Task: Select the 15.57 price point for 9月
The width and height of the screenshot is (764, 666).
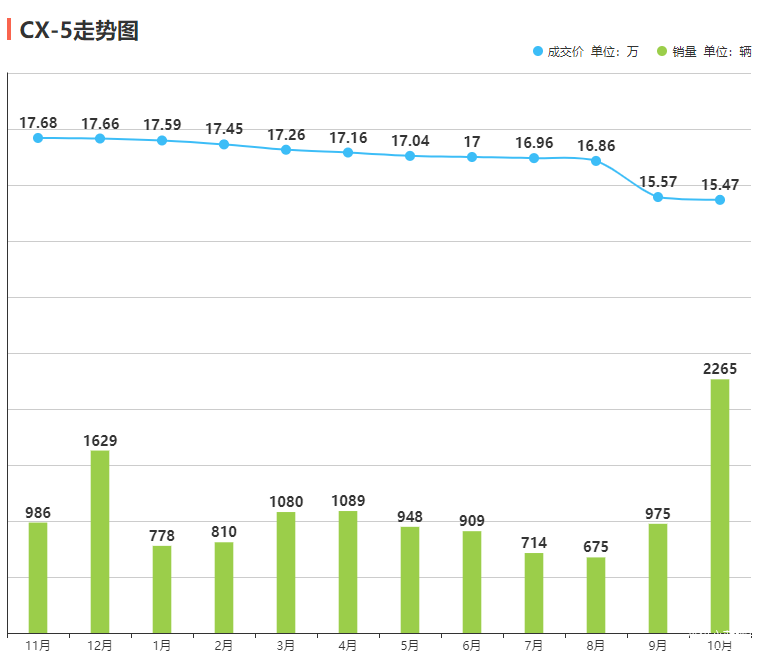Action: [658, 197]
